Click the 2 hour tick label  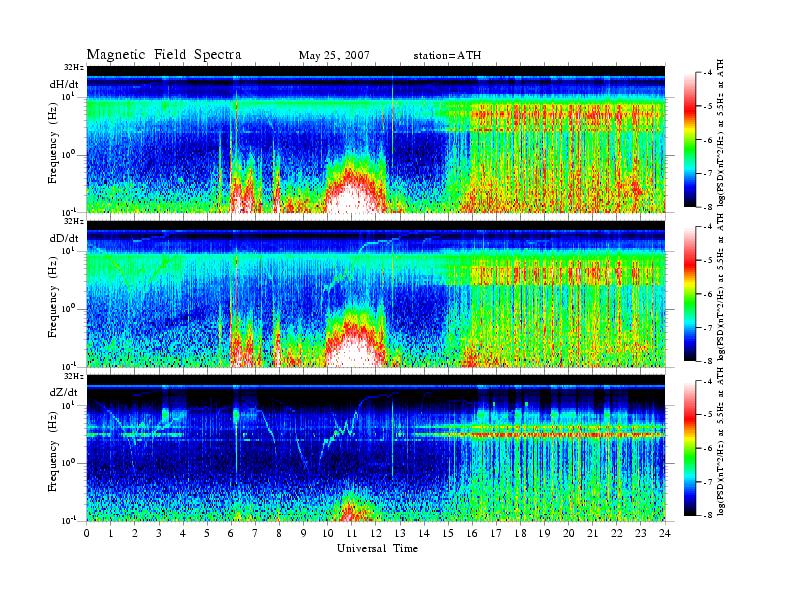pyautogui.click(x=135, y=533)
